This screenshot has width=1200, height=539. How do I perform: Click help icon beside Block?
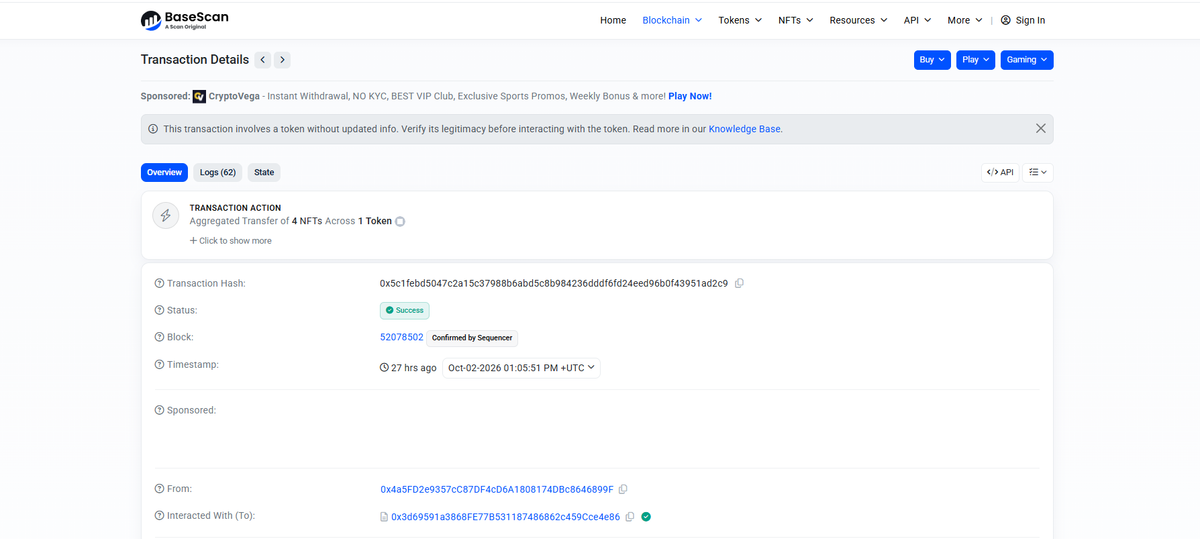point(159,338)
